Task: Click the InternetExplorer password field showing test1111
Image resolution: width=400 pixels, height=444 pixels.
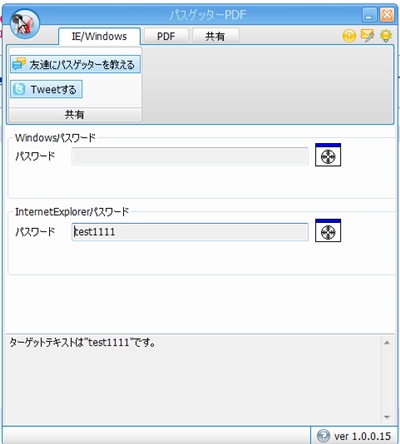Action: [x=190, y=232]
